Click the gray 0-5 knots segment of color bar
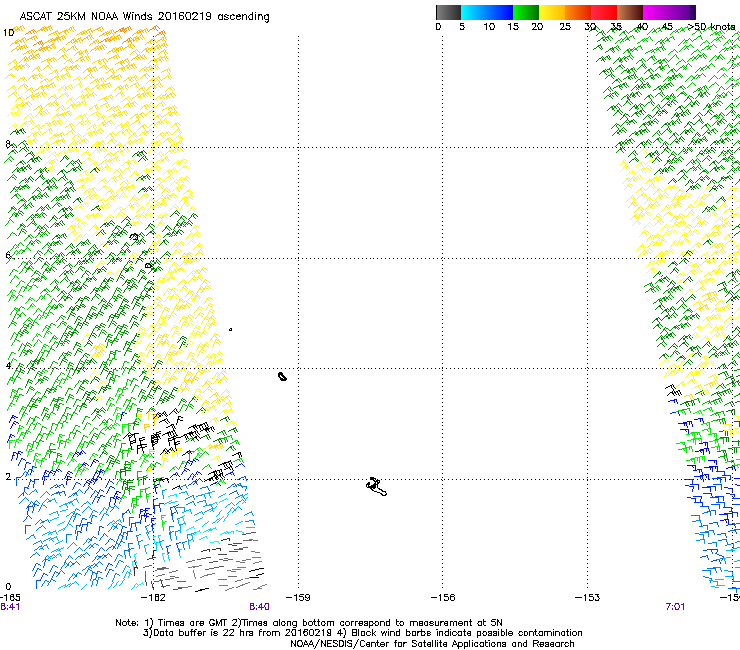The height and width of the screenshot is (650, 740). tap(448, 12)
